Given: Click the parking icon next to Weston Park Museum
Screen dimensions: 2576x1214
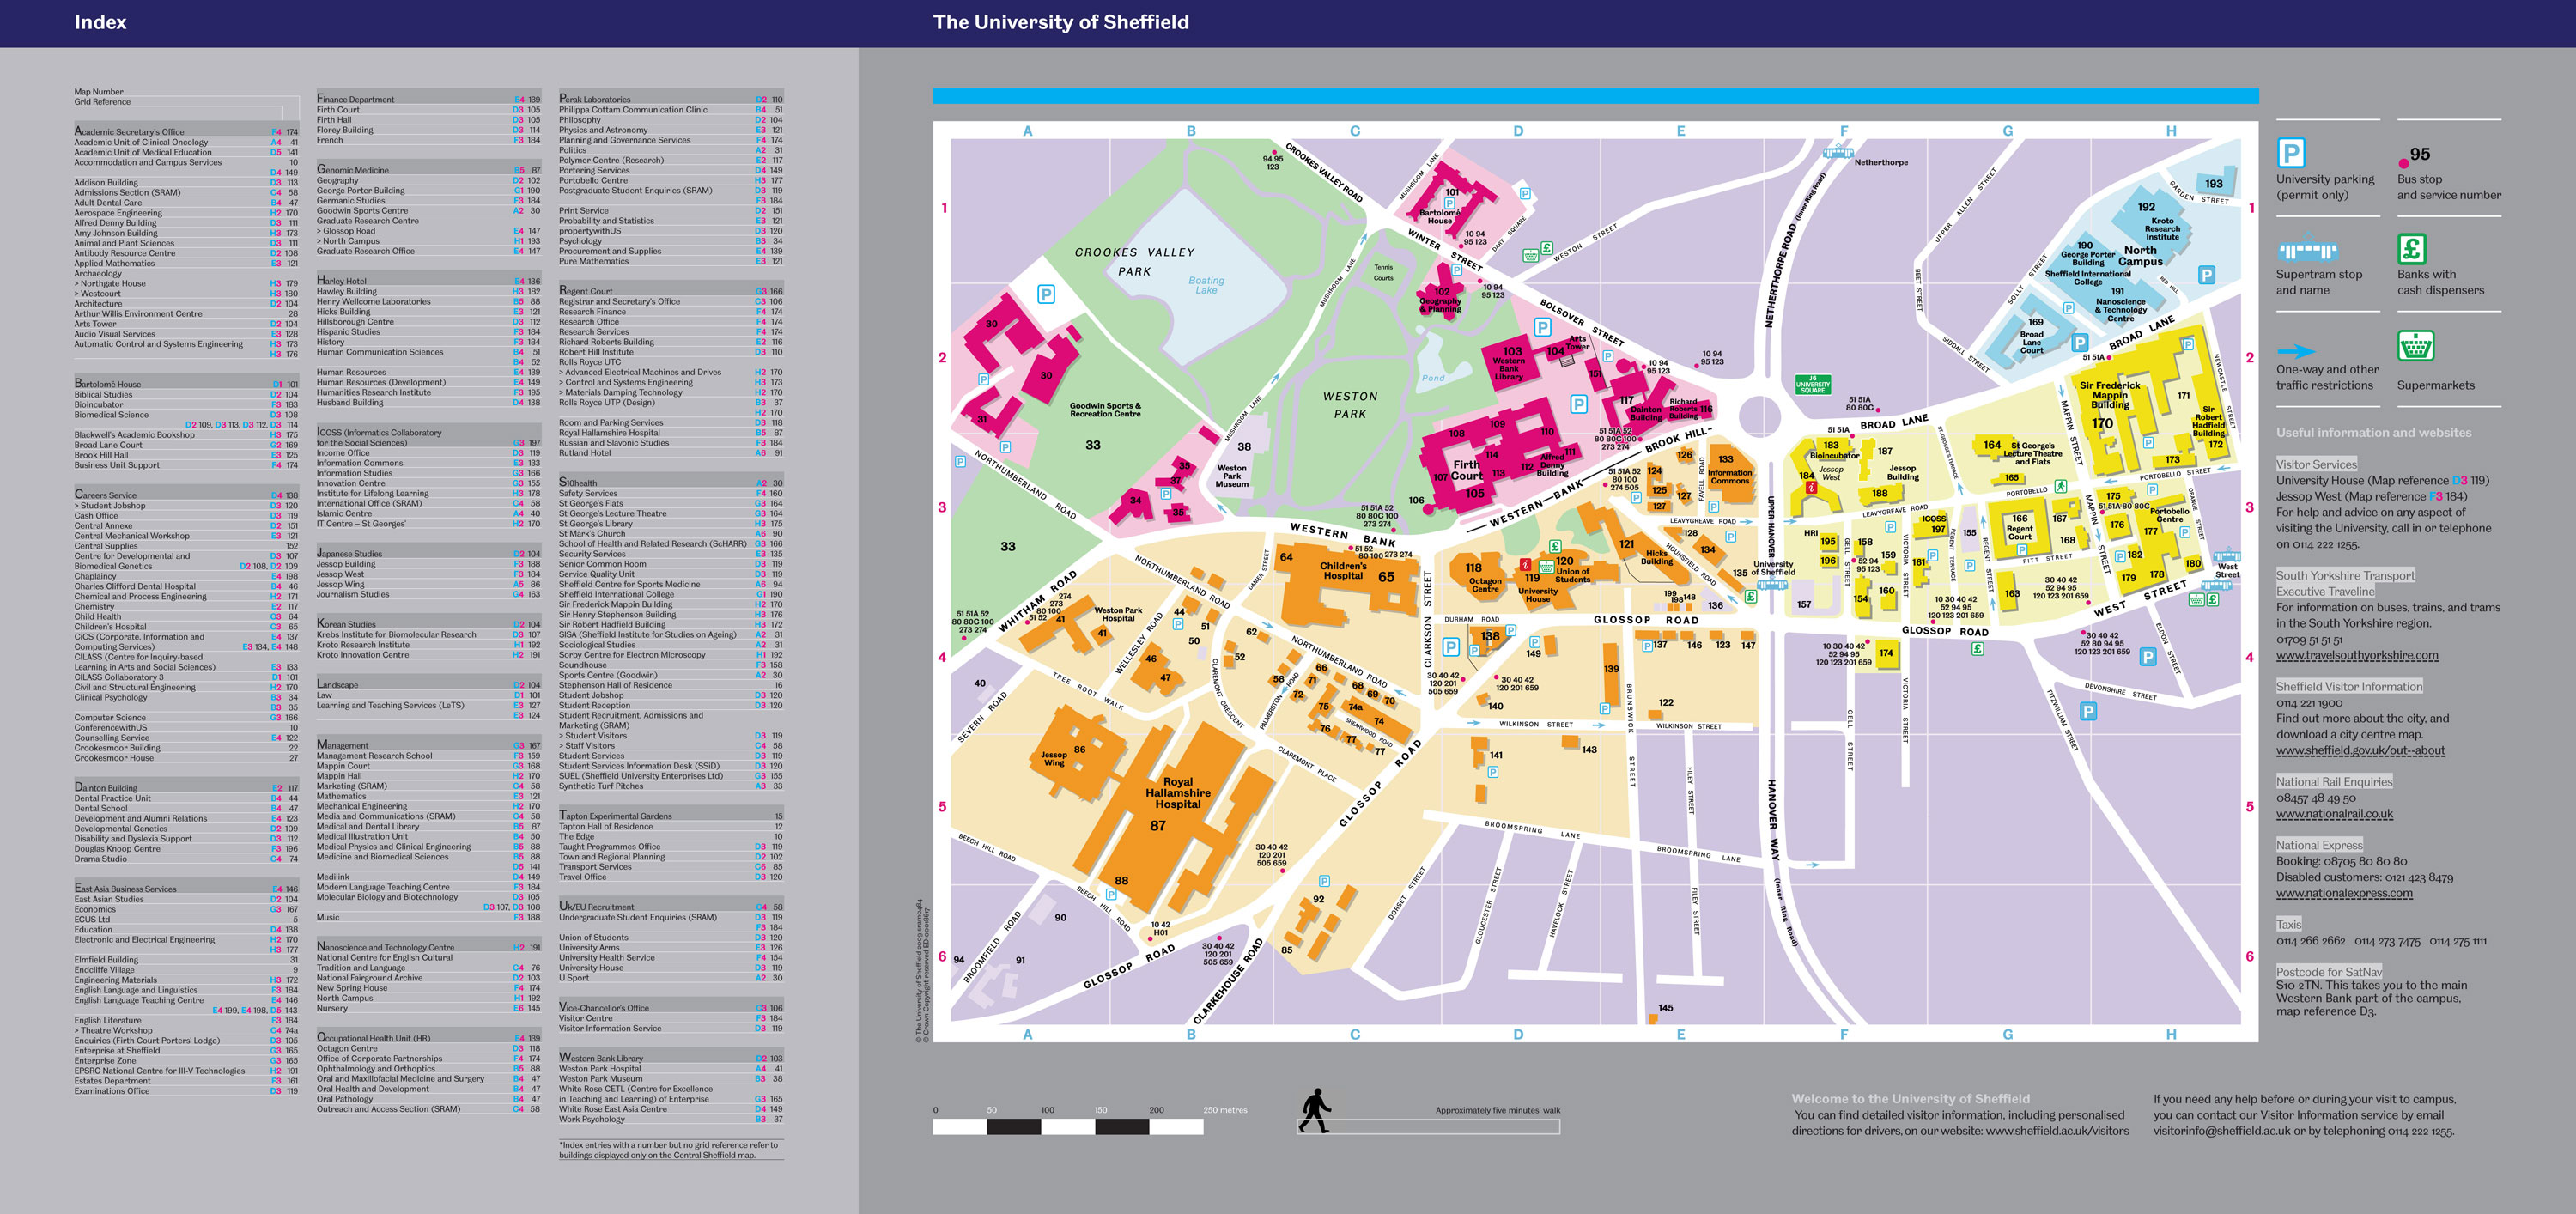Looking at the screenshot, I should click(1166, 494).
